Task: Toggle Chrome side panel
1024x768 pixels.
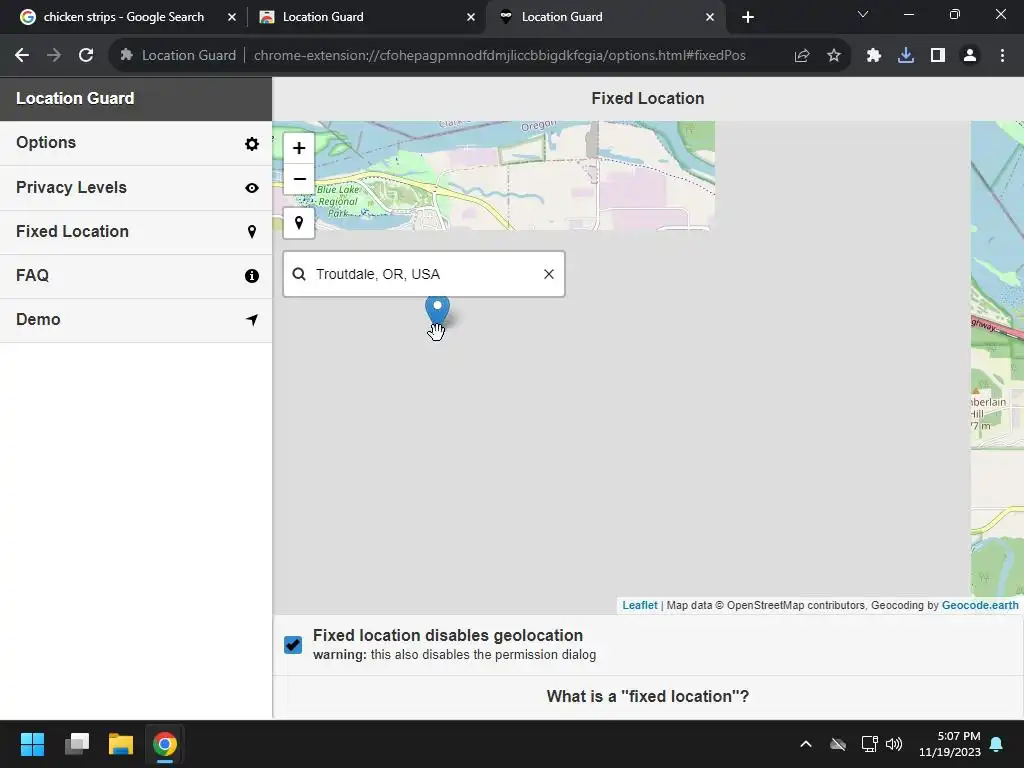Action: pyautogui.click(x=938, y=56)
